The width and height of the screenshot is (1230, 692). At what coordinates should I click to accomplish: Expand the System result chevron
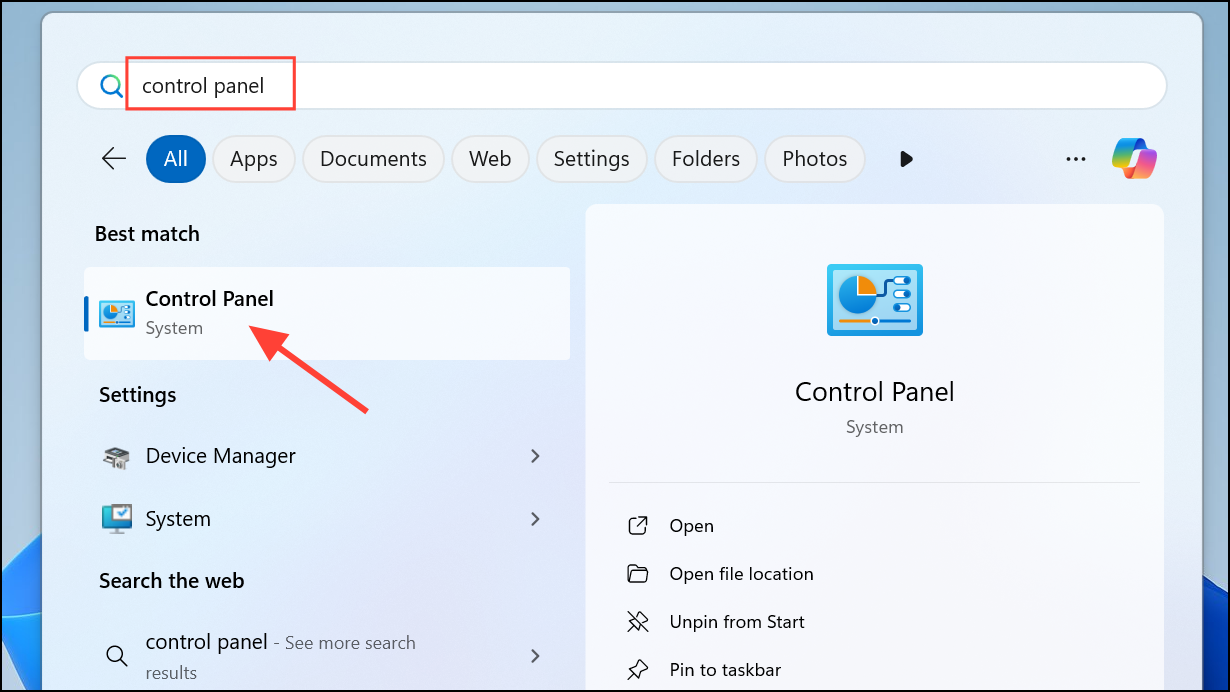535,519
